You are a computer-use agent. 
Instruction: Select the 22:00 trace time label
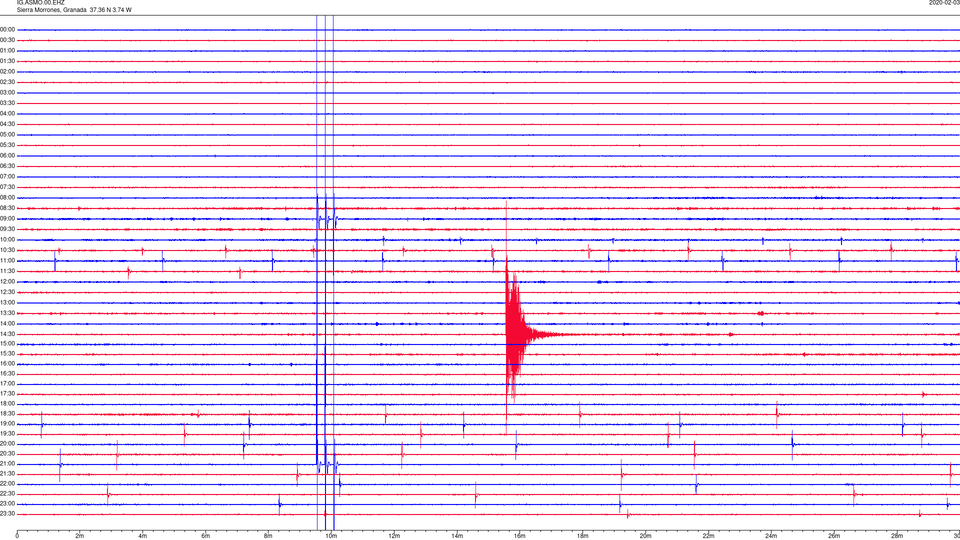coord(7,484)
